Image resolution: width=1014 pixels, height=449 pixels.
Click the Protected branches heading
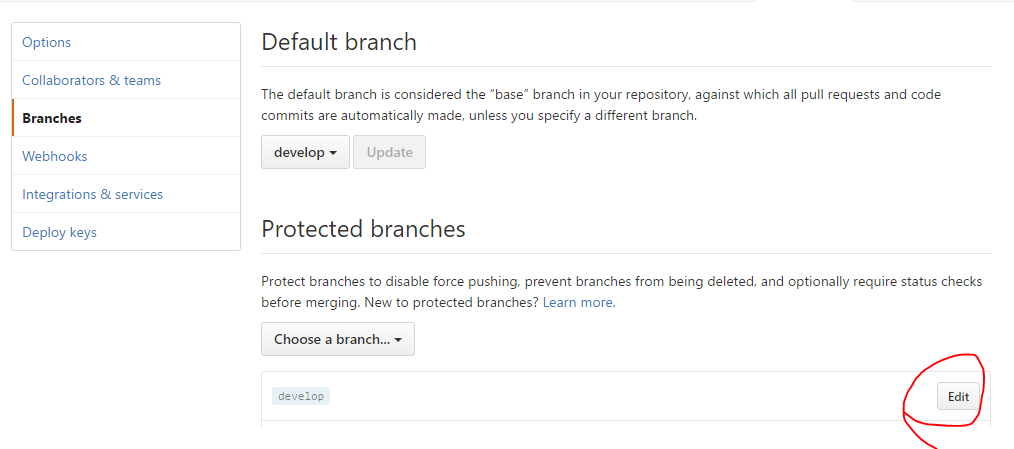(x=363, y=229)
